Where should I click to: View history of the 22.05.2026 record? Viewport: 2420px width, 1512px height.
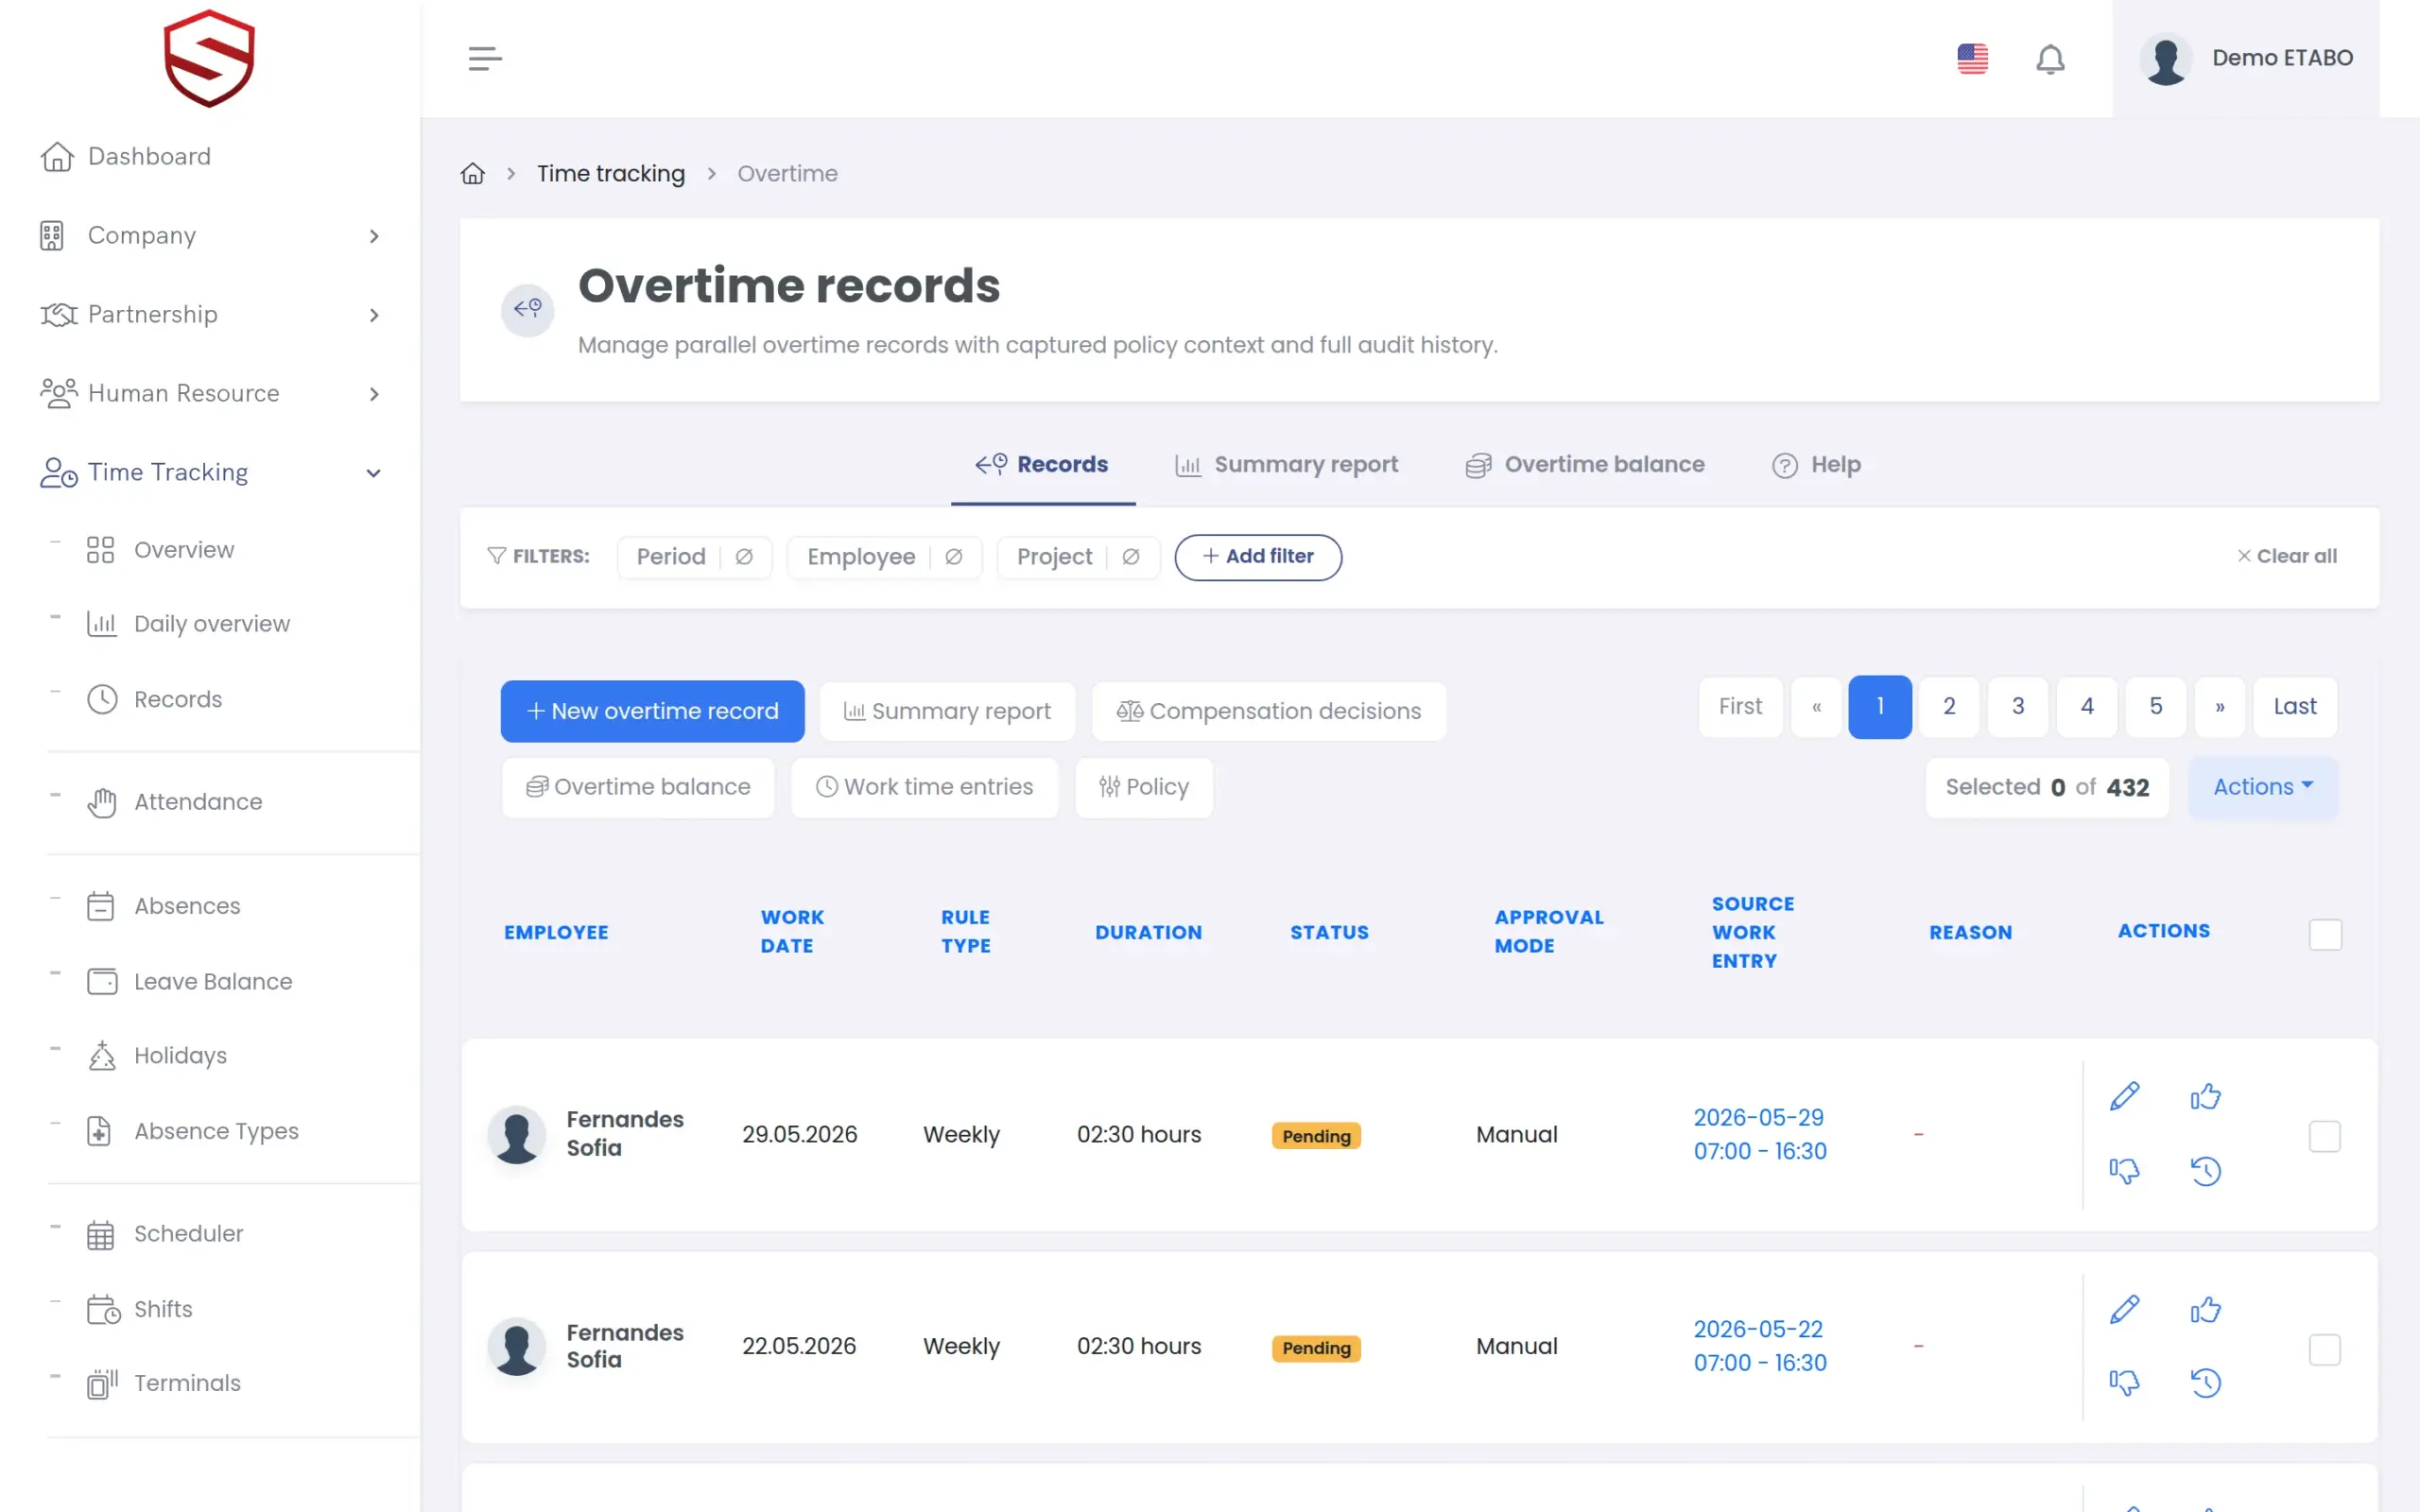pyautogui.click(x=2205, y=1383)
